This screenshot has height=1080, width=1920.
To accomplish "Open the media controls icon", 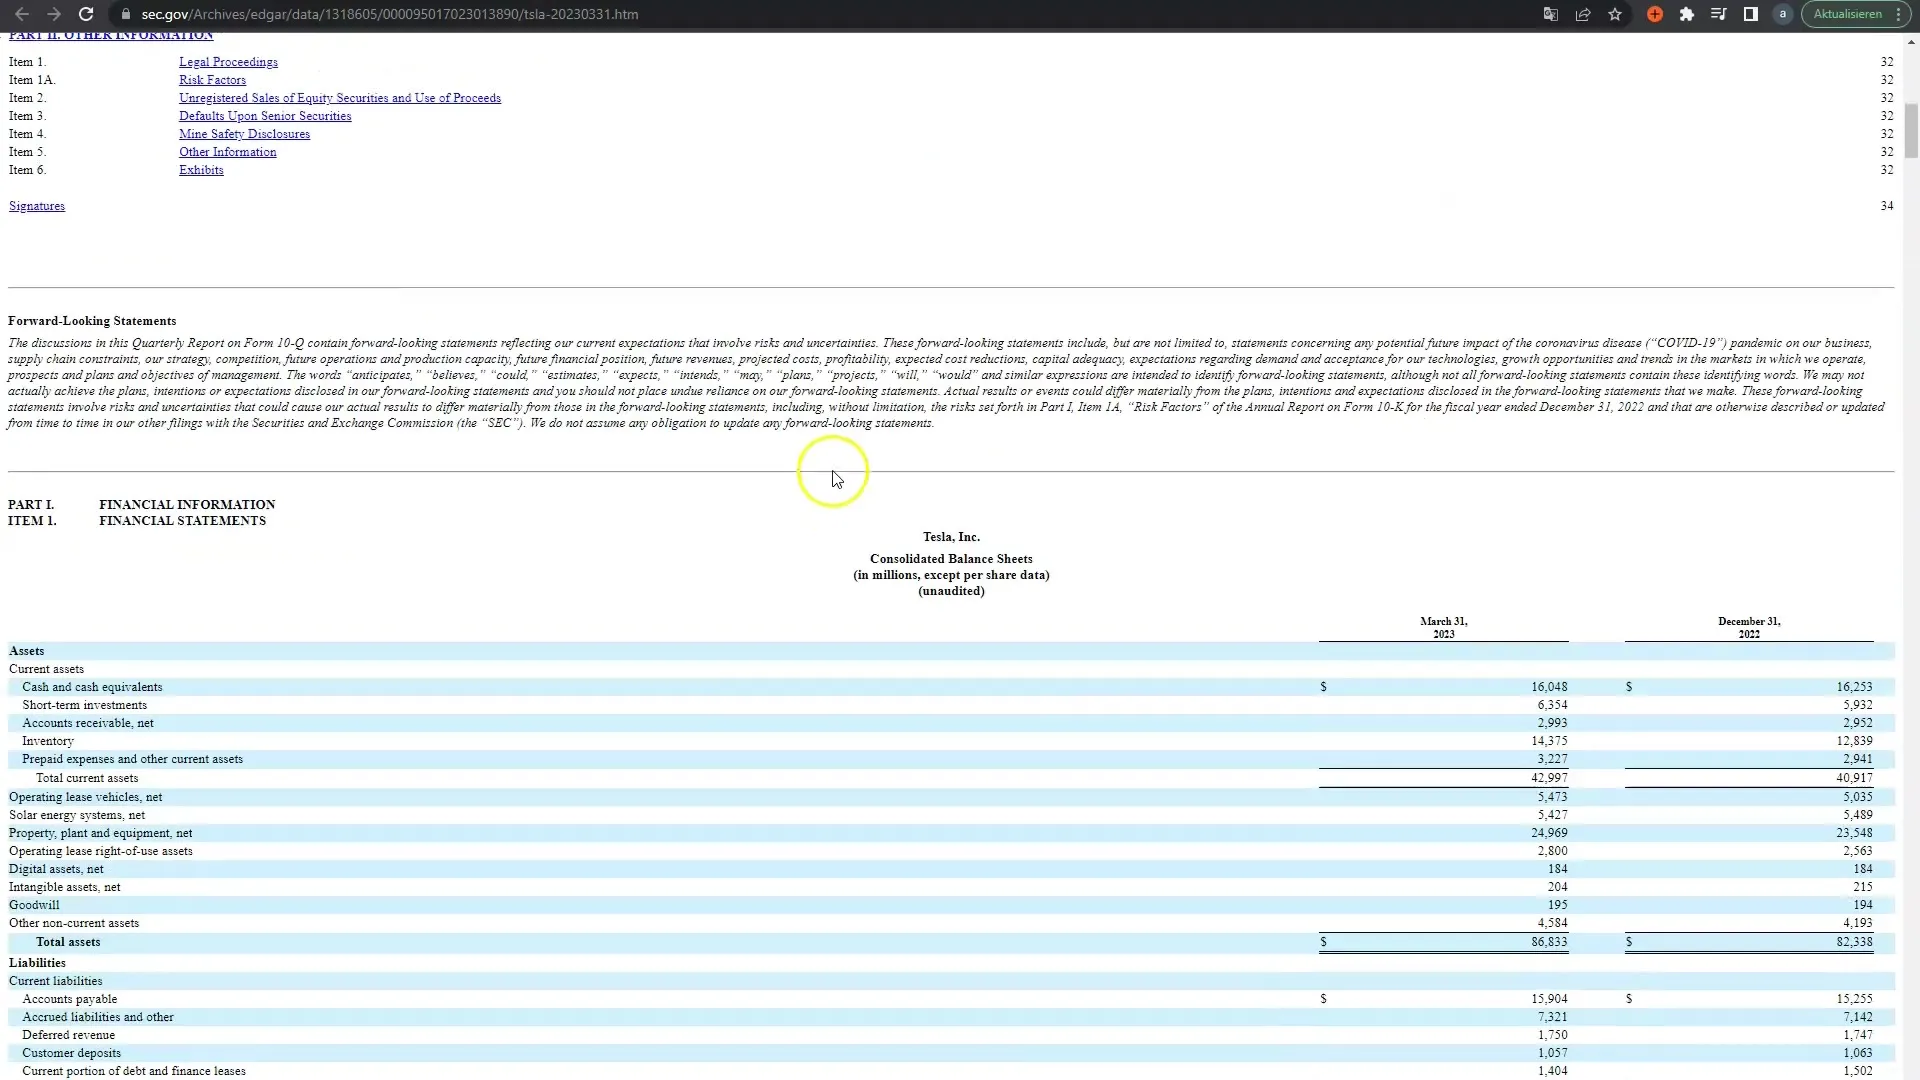I will tap(1719, 14).
